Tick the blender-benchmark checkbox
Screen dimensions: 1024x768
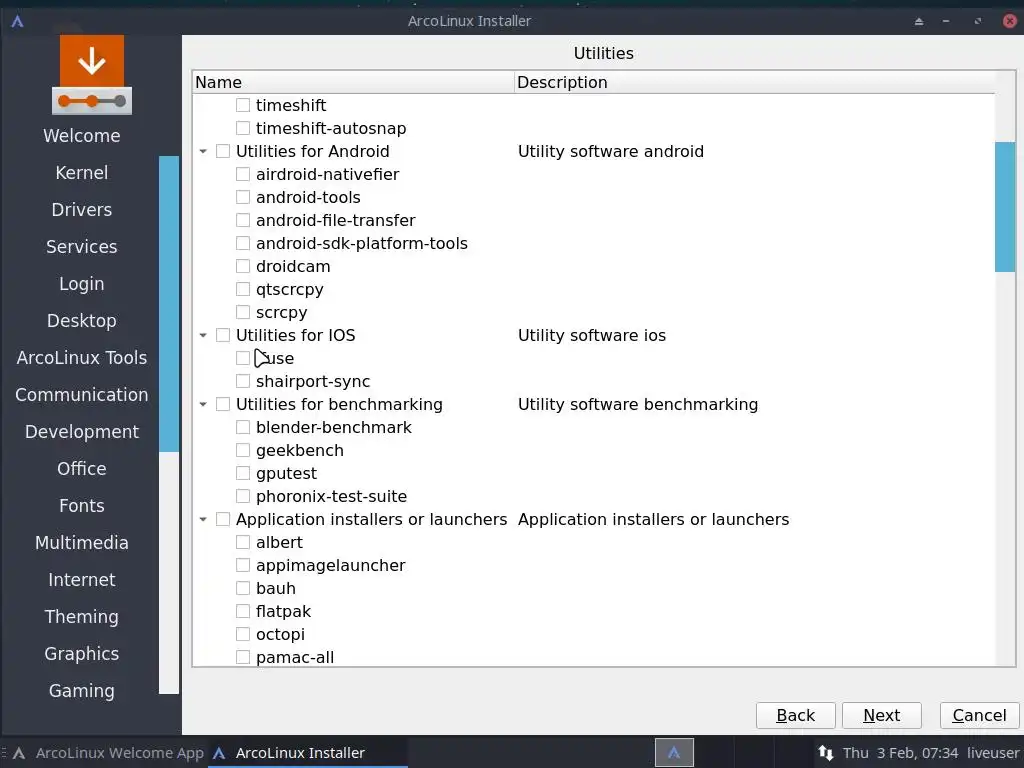pos(243,427)
